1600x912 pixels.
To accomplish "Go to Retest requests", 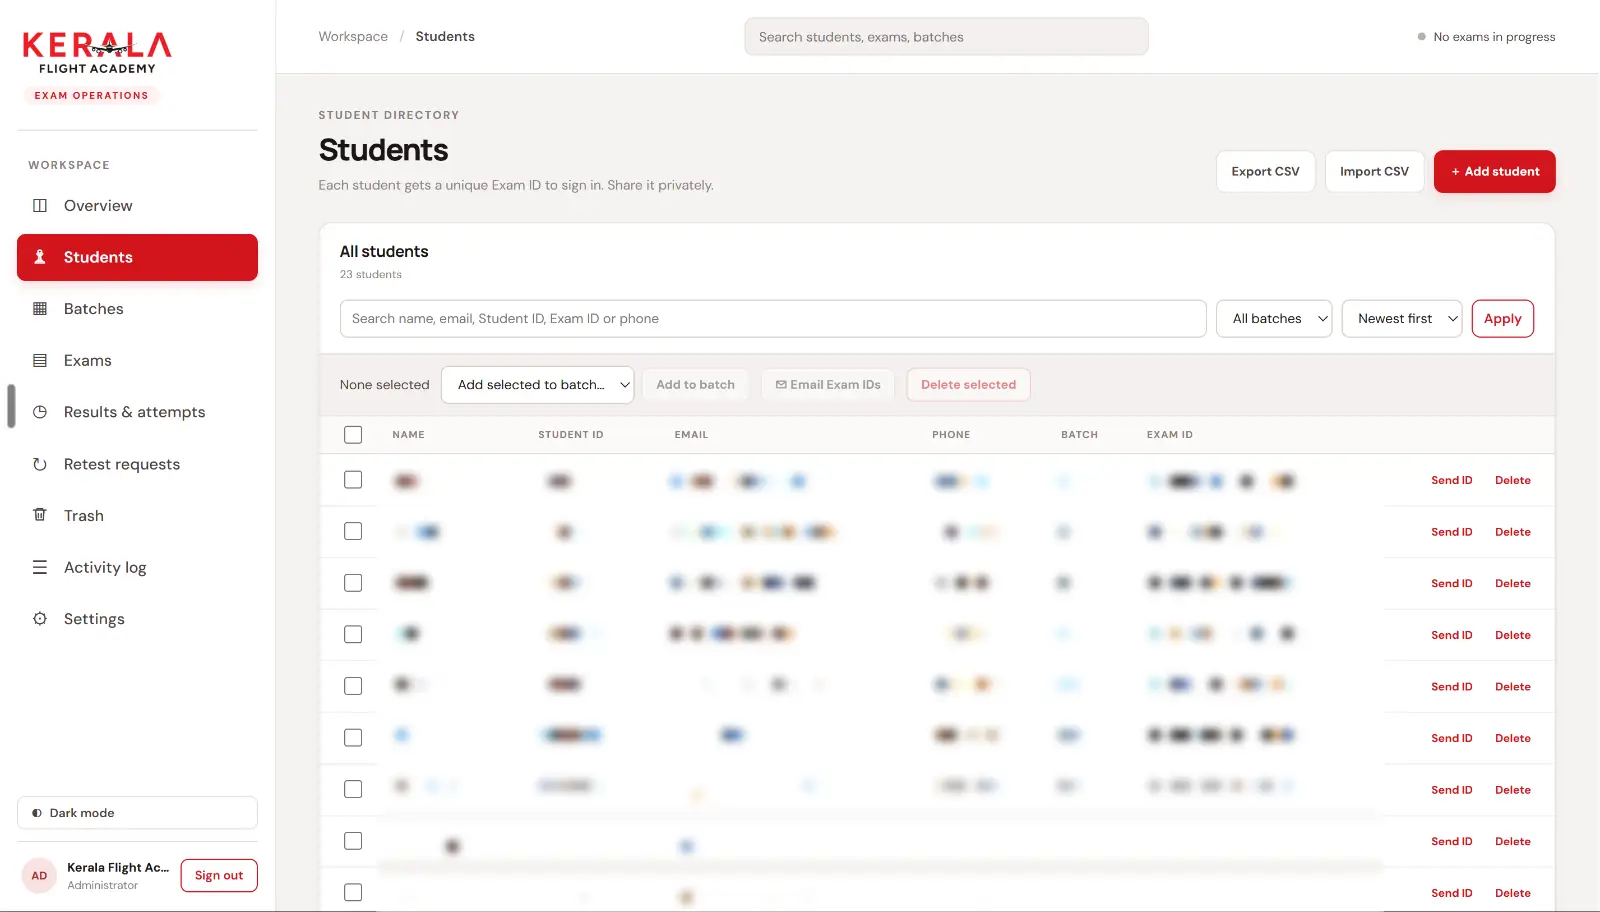I will [x=137, y=464].
